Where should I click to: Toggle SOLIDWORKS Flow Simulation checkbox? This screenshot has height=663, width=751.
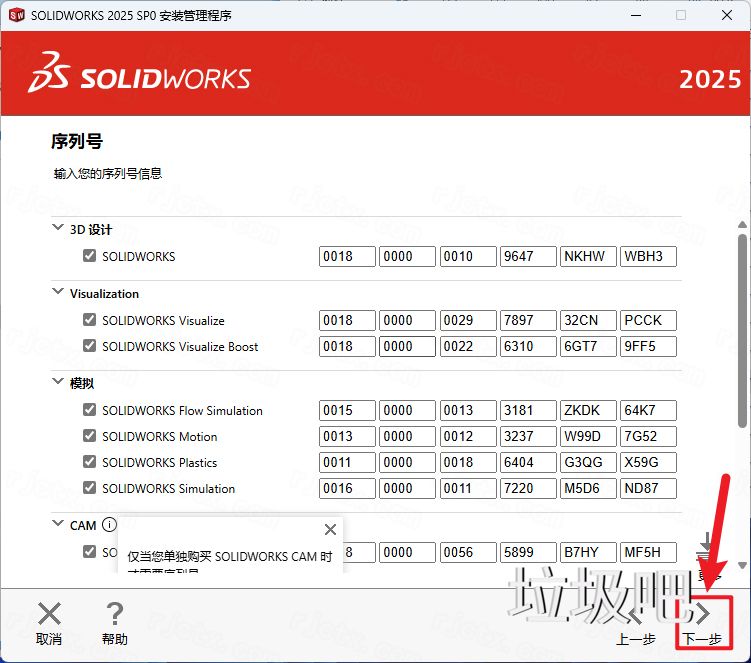[89, 410]
